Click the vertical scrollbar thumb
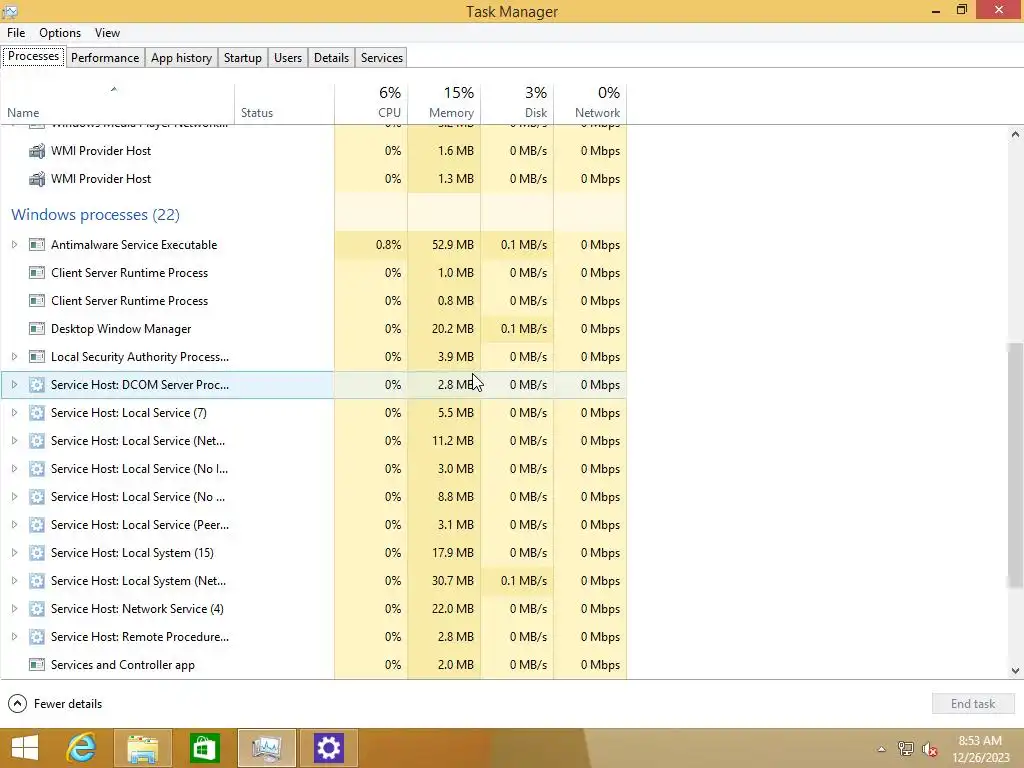Viewport: 1024px width, 768px height. point(1015,466)
